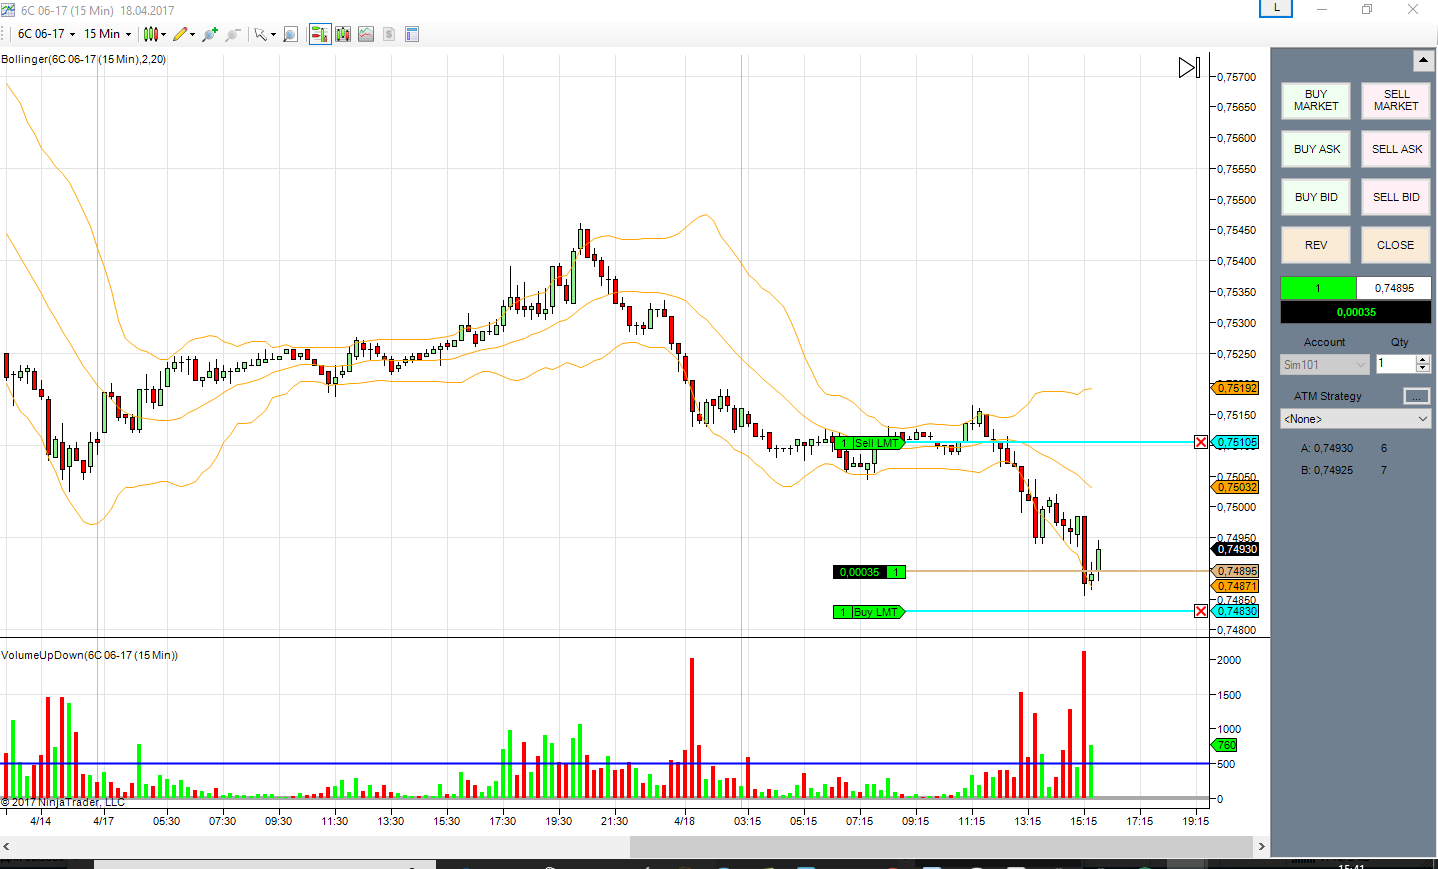Click the 0,75192 upper band marker
This screenshot has height=869, width=1438.
point(1236,388)
